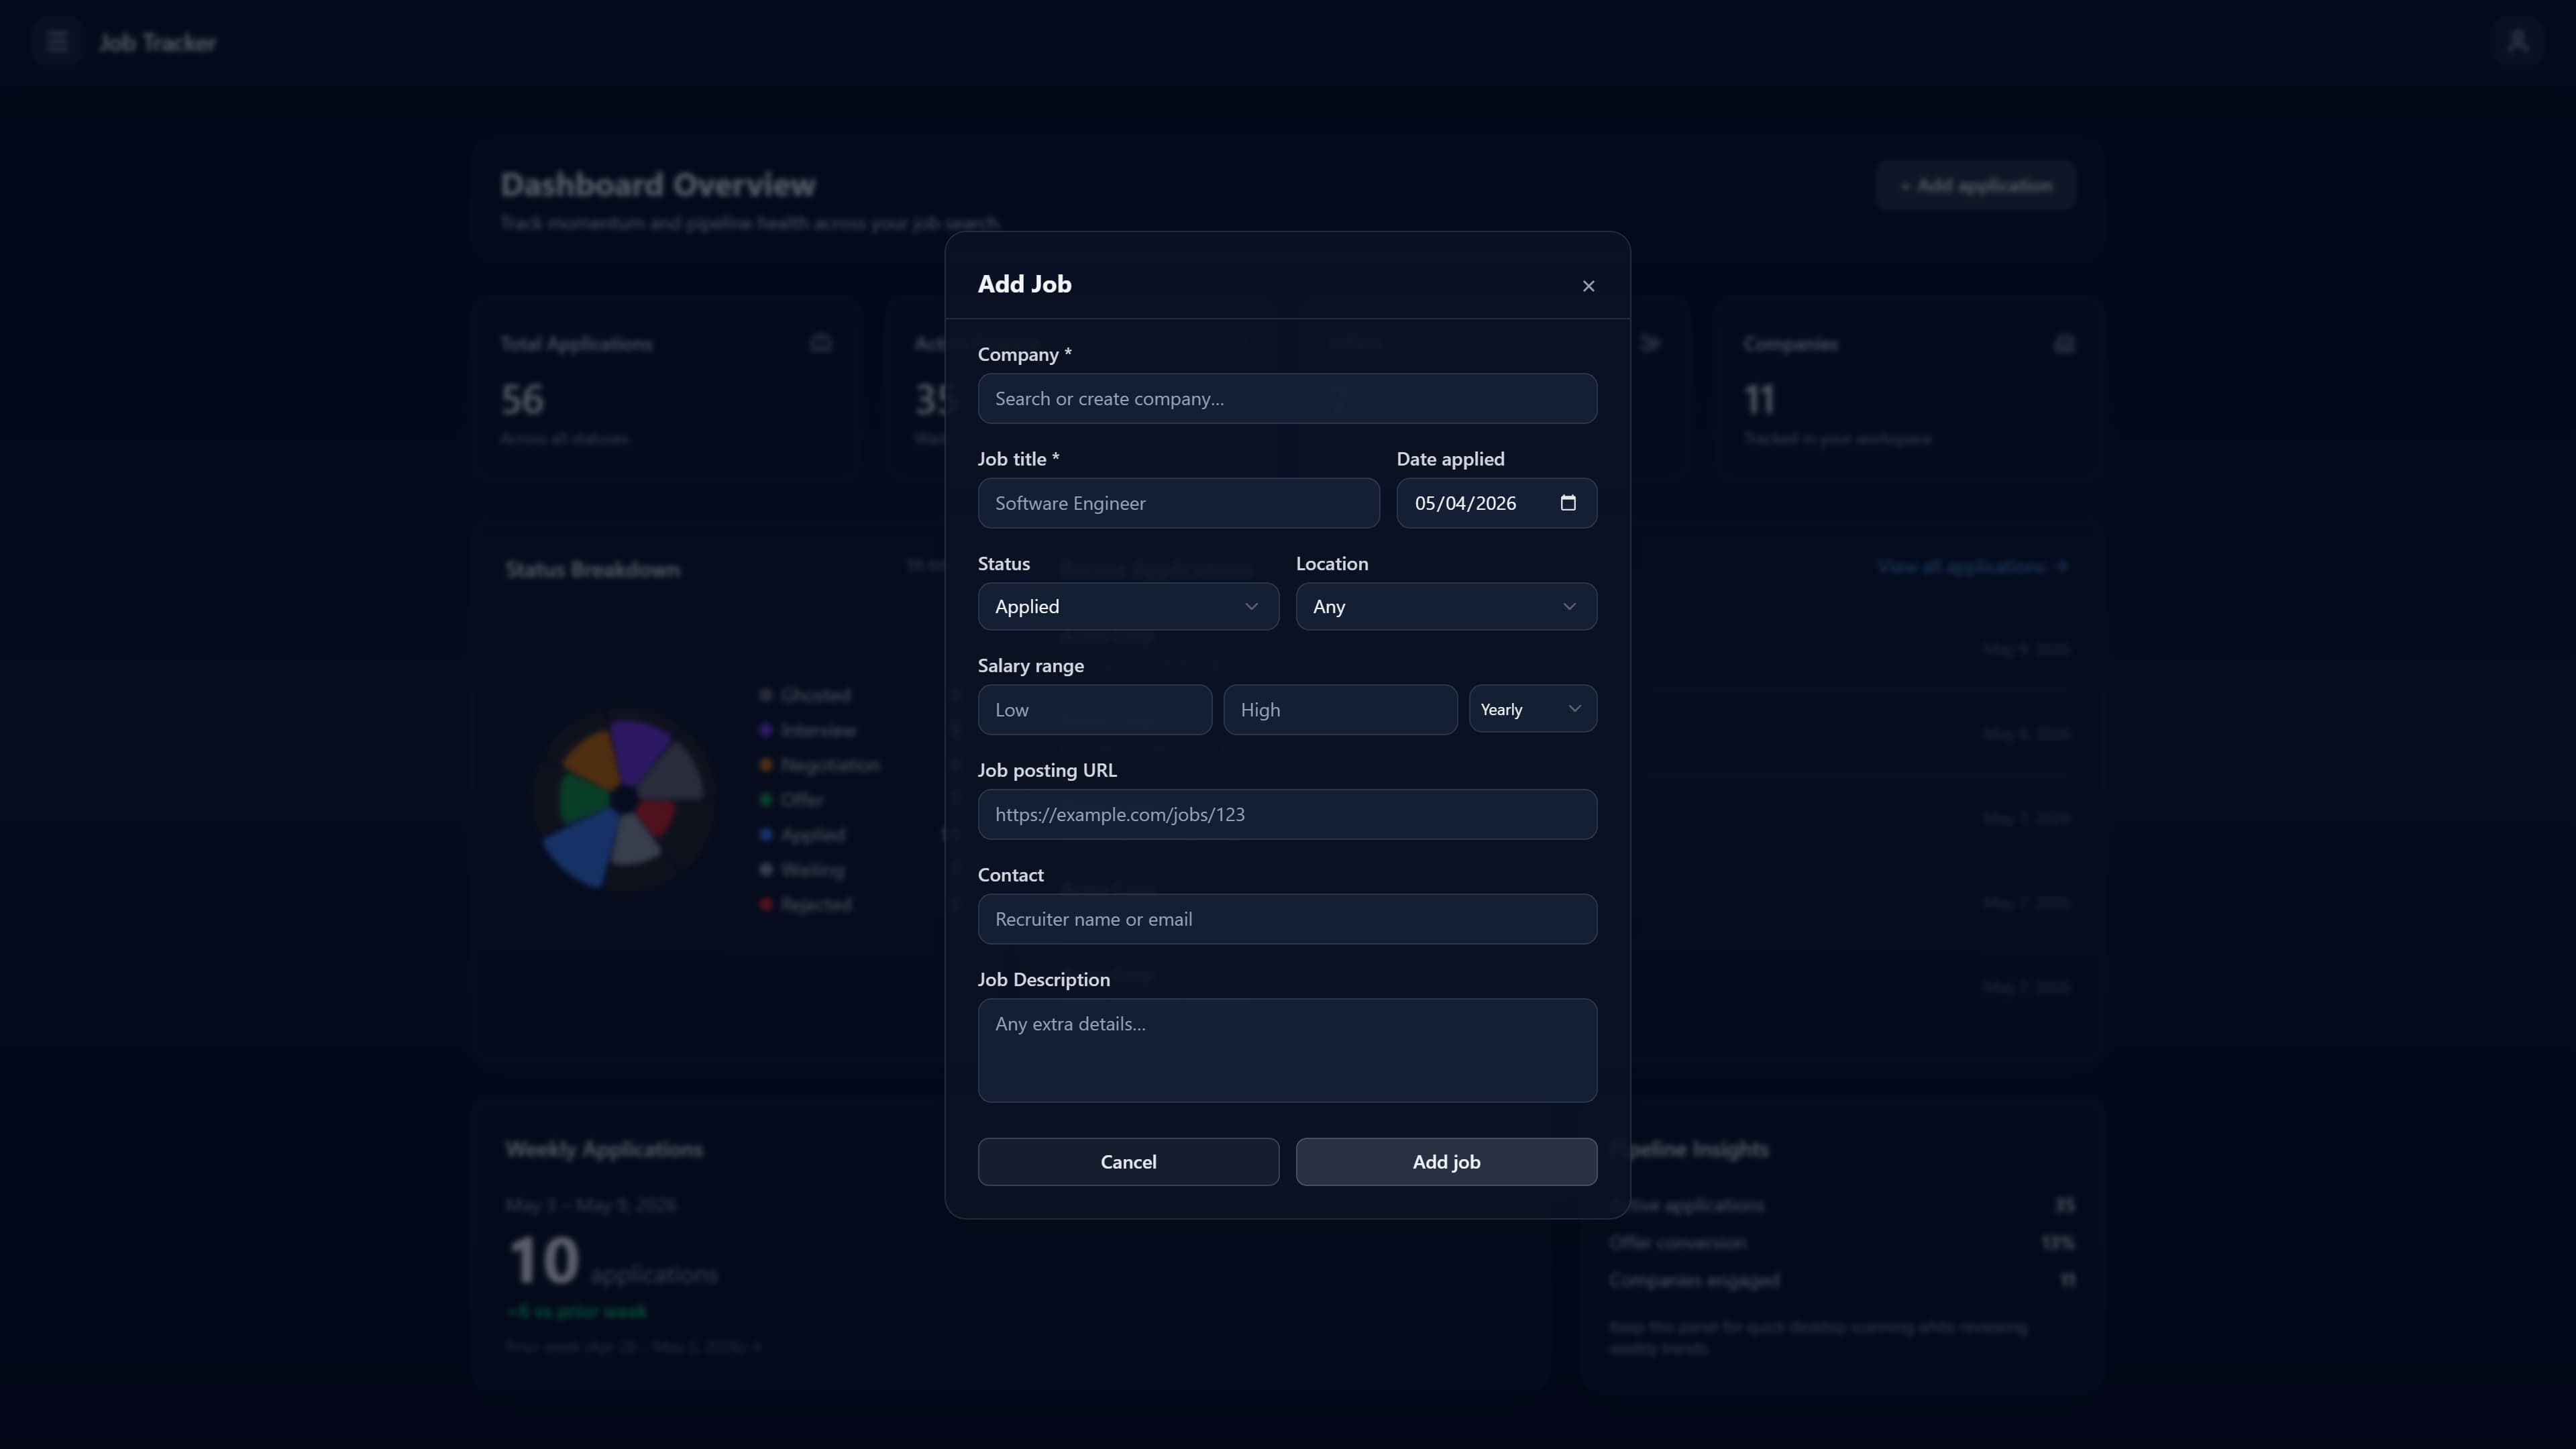Click the Offer conversion row
The image size is (2576, 1449).
[x=1841, y=1243]
